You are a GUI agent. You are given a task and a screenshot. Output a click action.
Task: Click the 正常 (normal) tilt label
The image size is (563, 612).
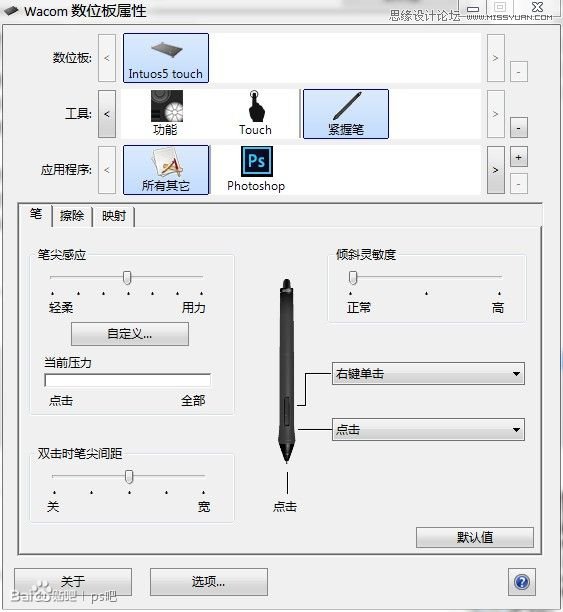[359, 308]
